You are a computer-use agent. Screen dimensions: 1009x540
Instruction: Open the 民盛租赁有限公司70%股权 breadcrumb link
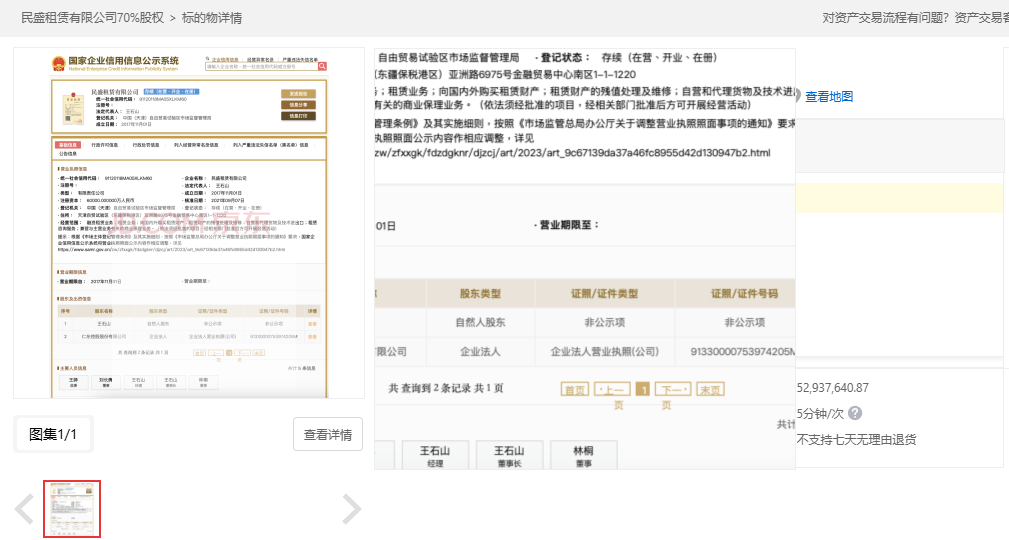click(x=93, y=18)
